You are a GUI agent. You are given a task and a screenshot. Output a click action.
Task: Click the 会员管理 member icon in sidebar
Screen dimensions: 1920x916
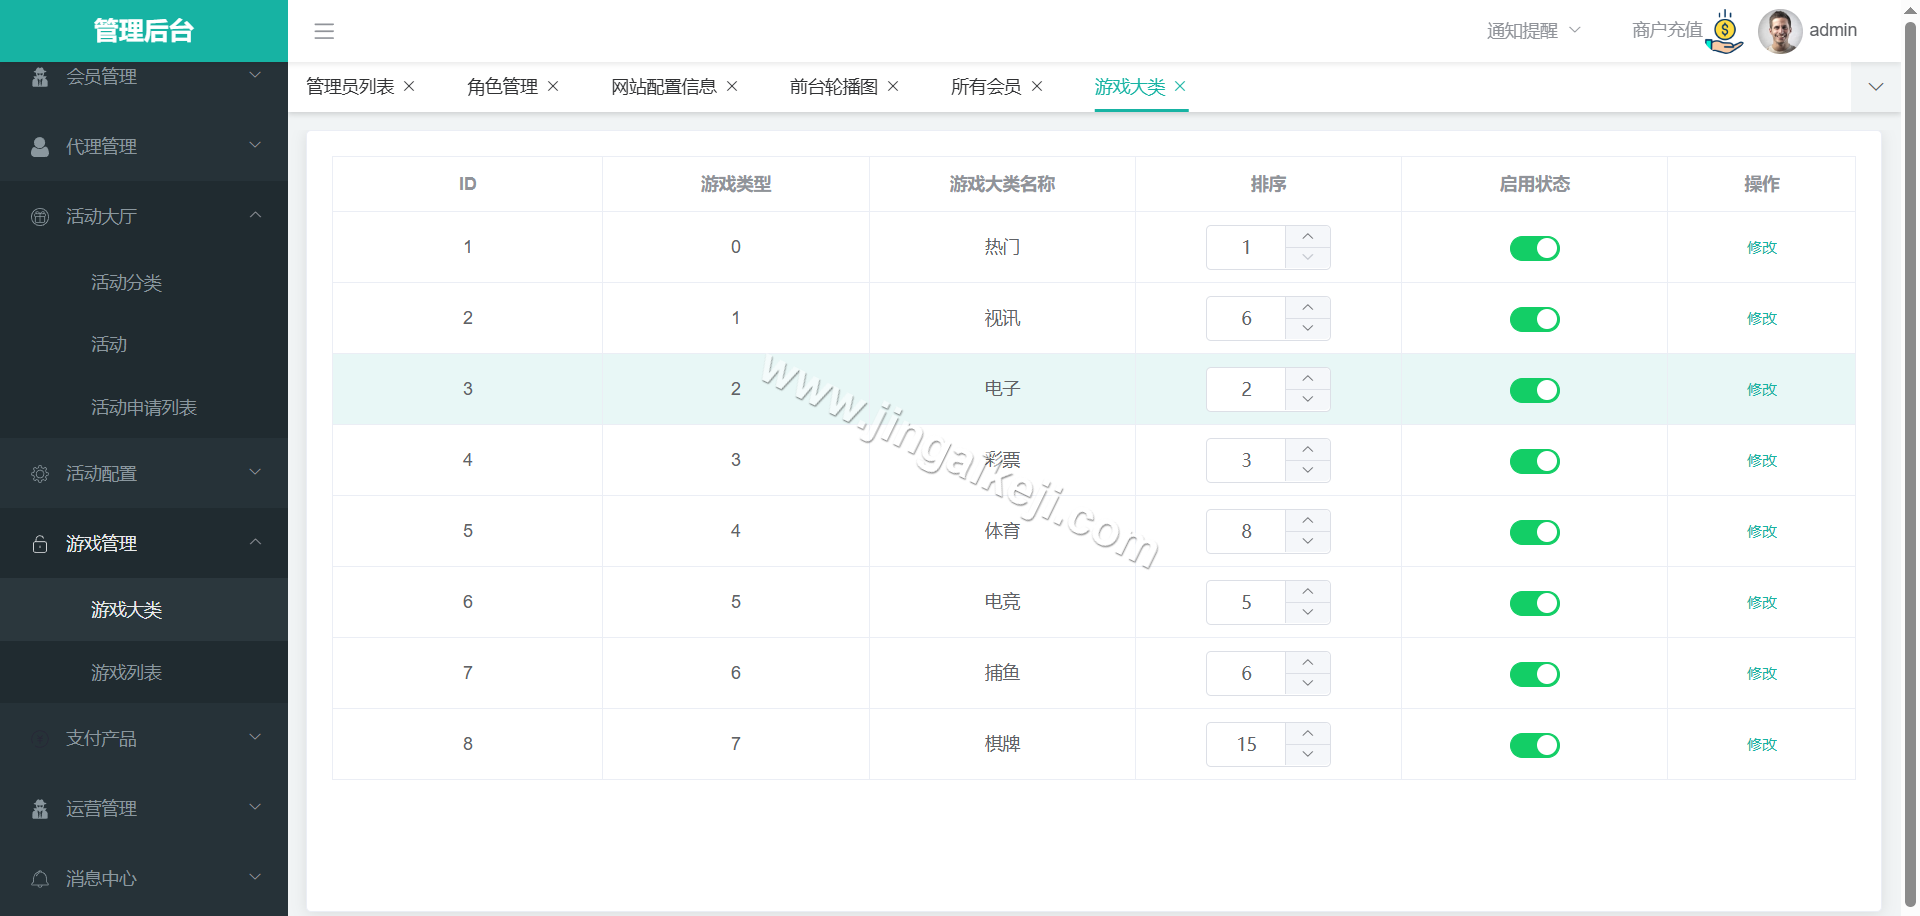tap(40, 76)
